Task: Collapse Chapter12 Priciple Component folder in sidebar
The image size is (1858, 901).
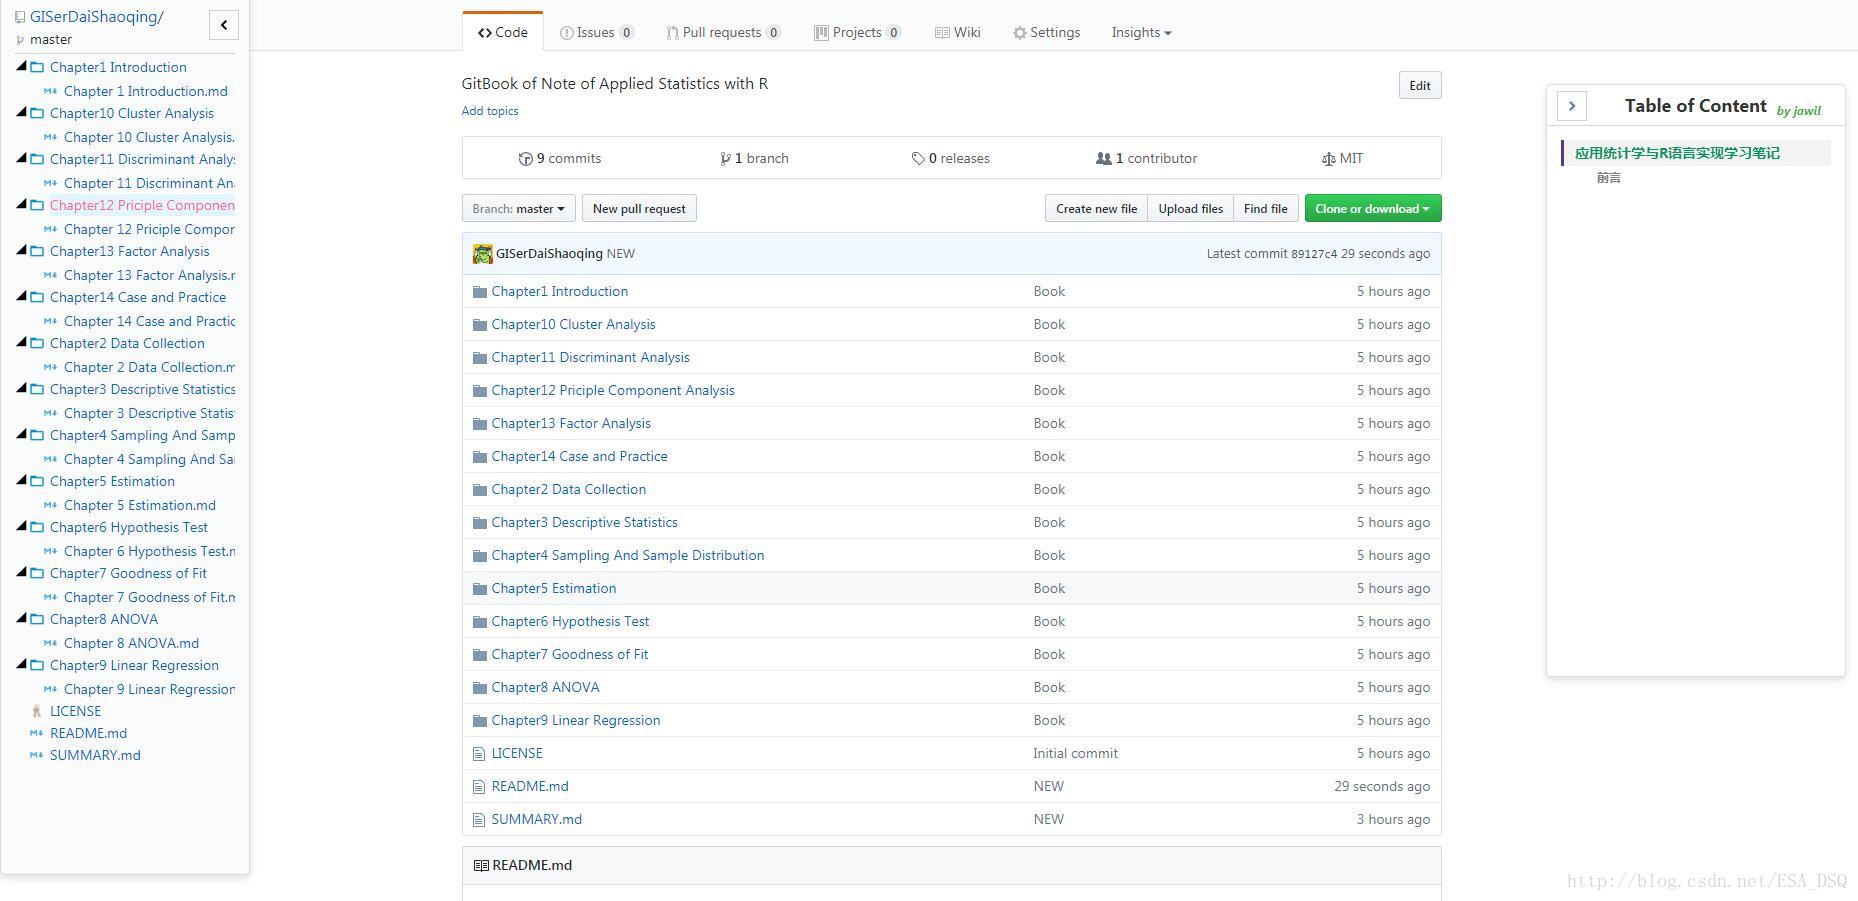Action: [22, 204]
